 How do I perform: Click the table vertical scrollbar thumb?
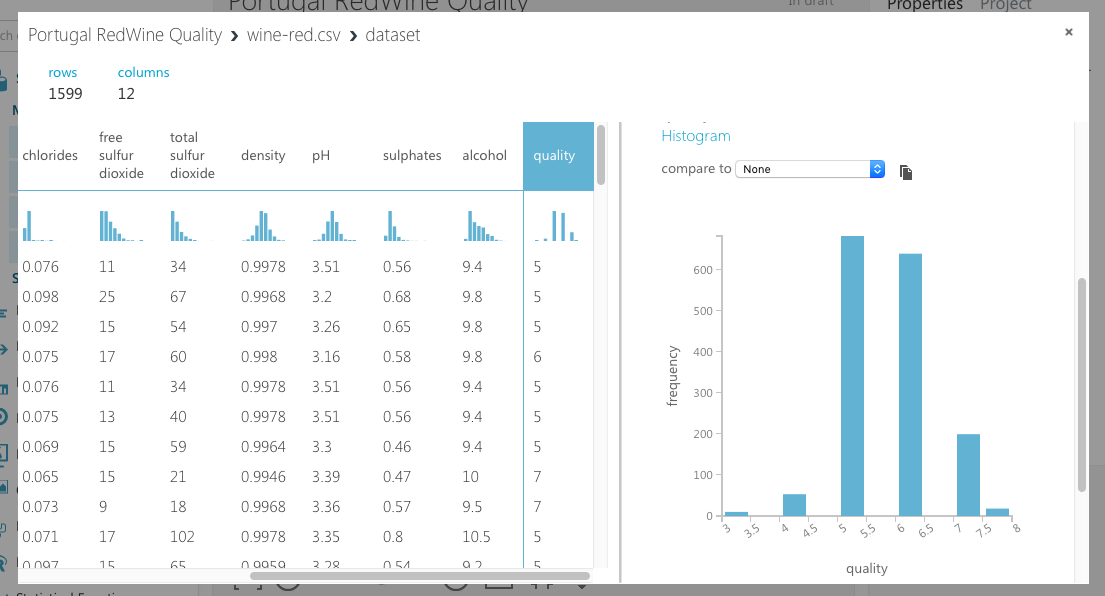tap(600, 155)
